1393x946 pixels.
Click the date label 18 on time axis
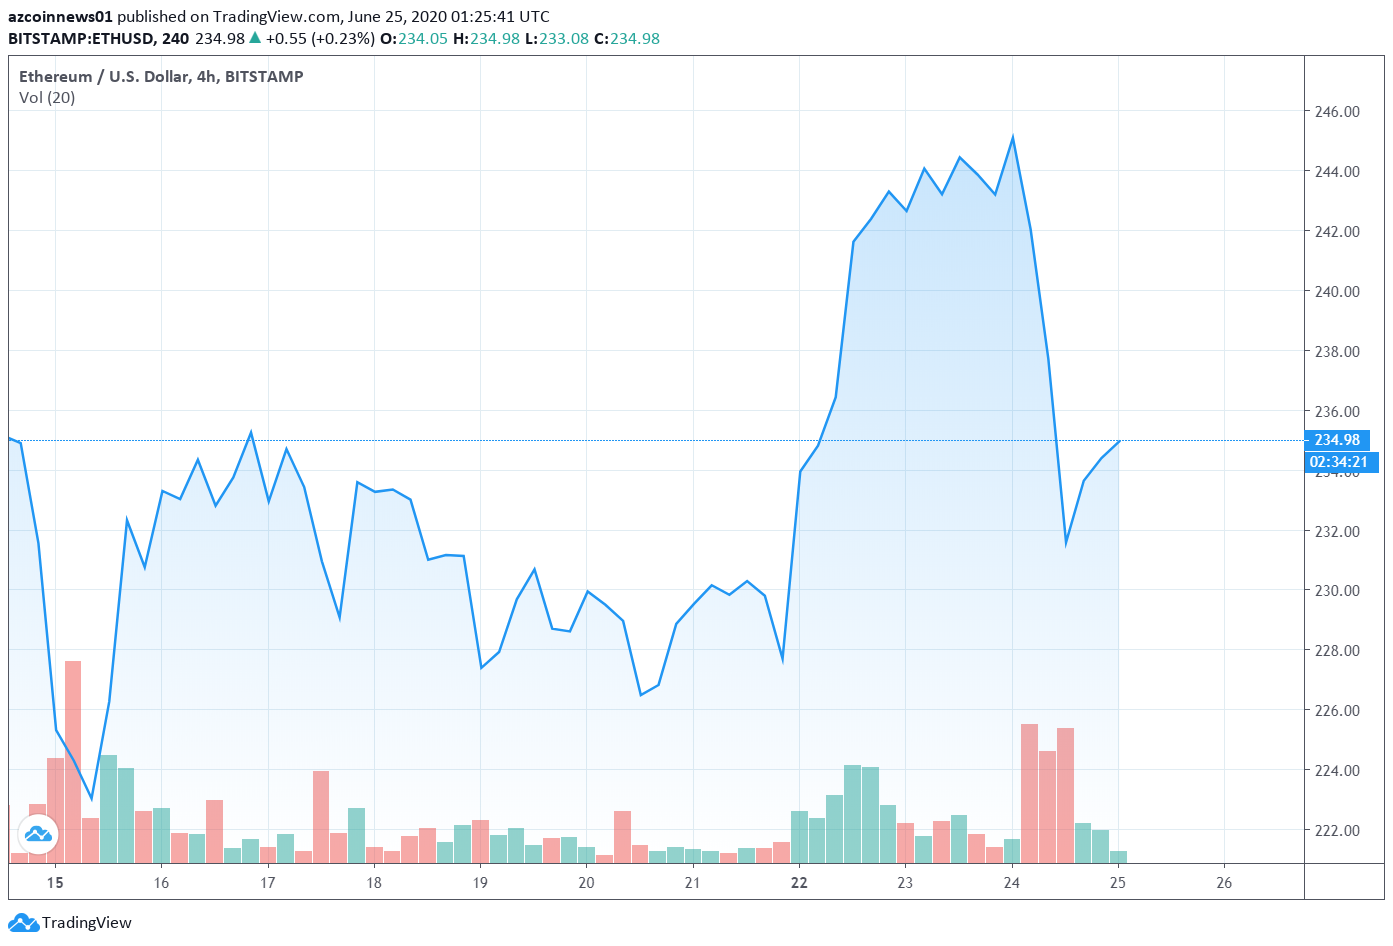(374, 882)
